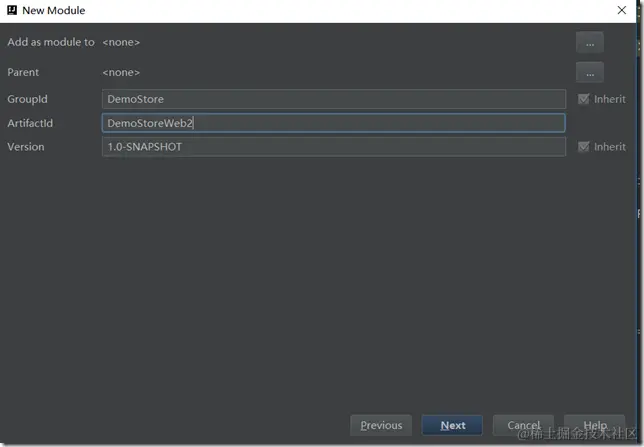Click the ArtifactId label
Image resolution: width=644 pixels, height=447 pixels.
tap(30, 123)
